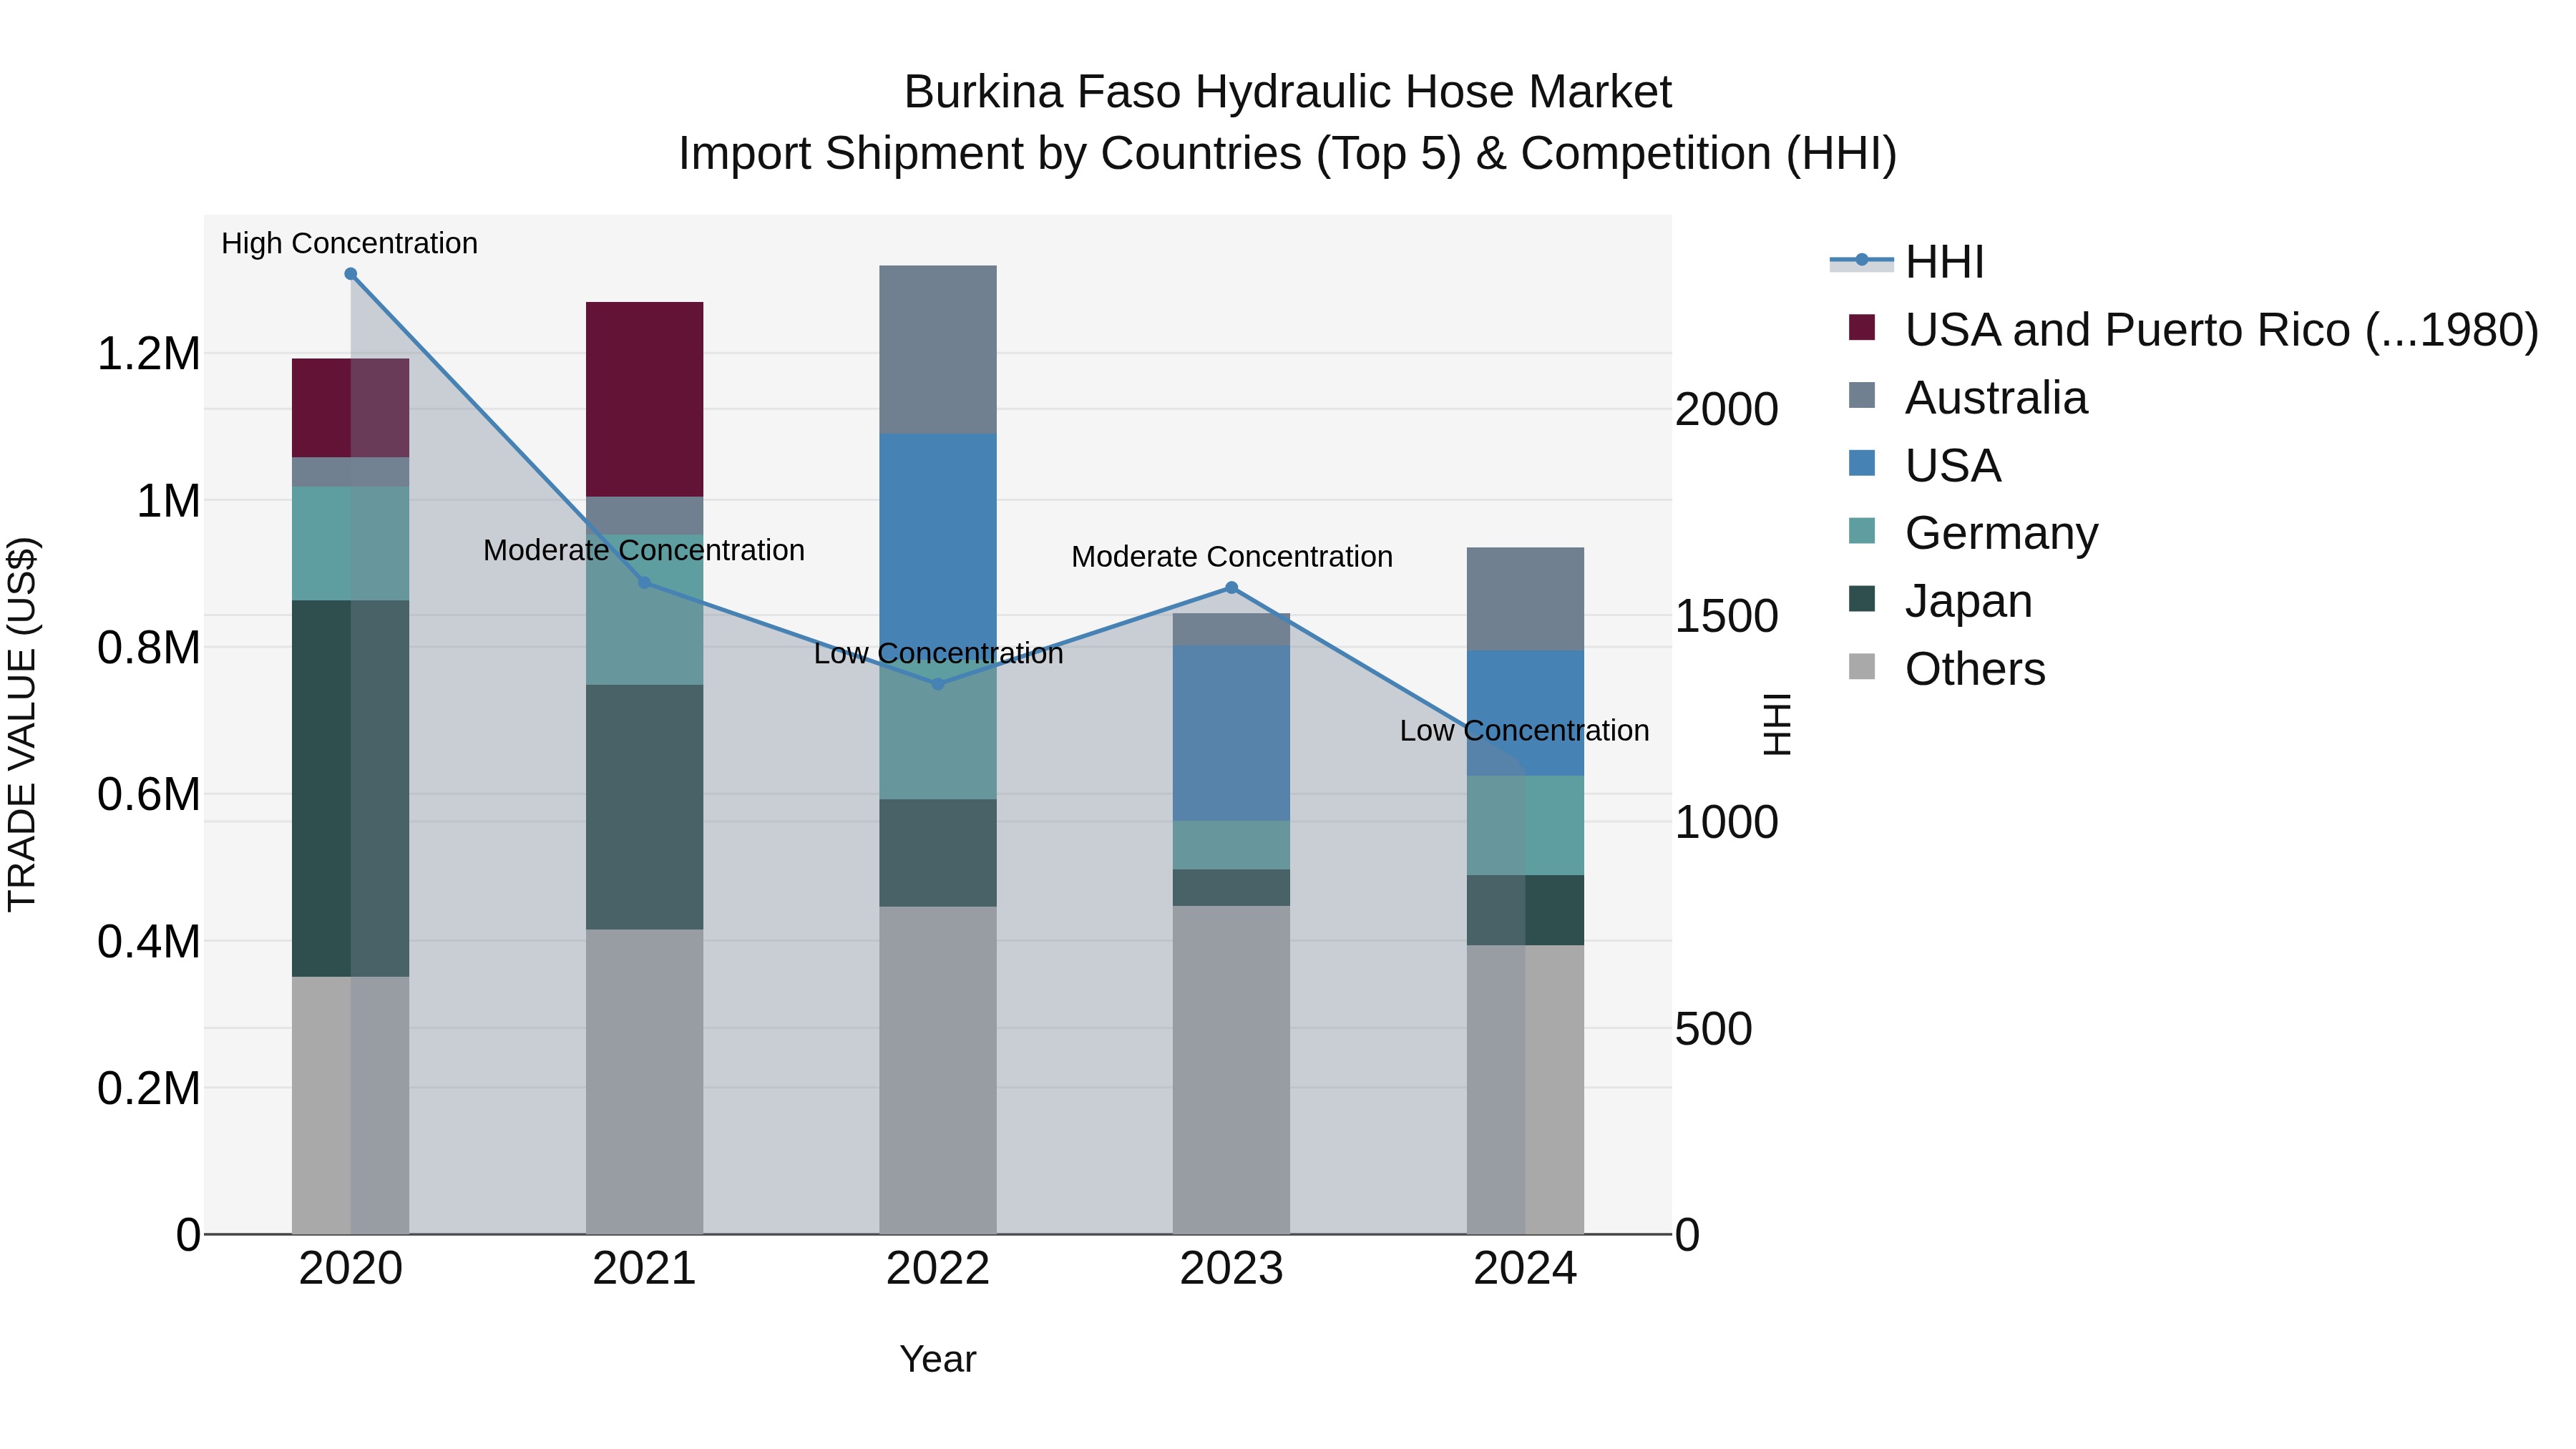Click the 2021 USA and Puerto Rico maroon bar segment

(x=644, y=399)
